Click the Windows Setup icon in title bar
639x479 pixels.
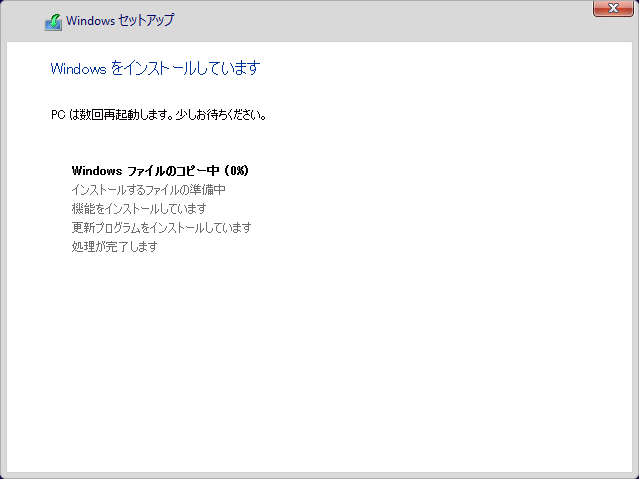point(53,22)
